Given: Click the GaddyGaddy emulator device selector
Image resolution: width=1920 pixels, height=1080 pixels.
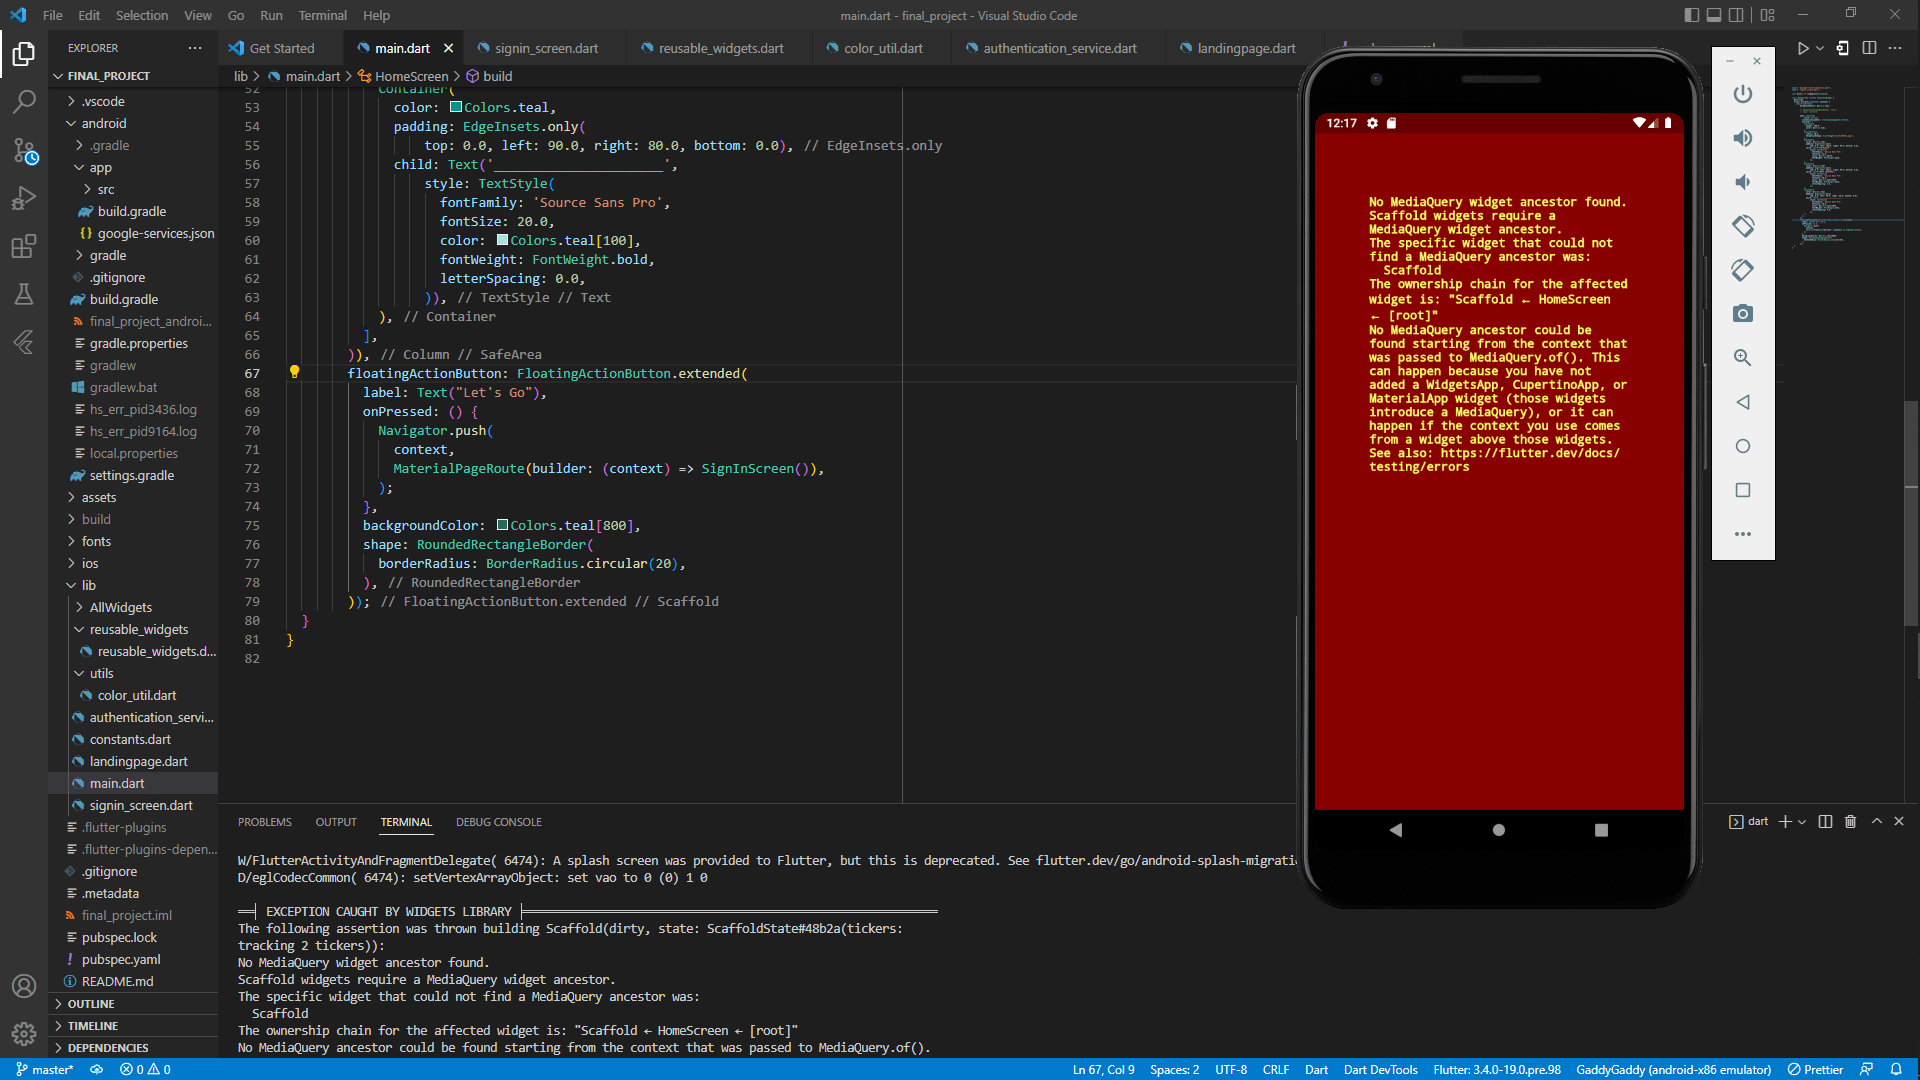Looking at the screenshot, I should [1673, 1069].
